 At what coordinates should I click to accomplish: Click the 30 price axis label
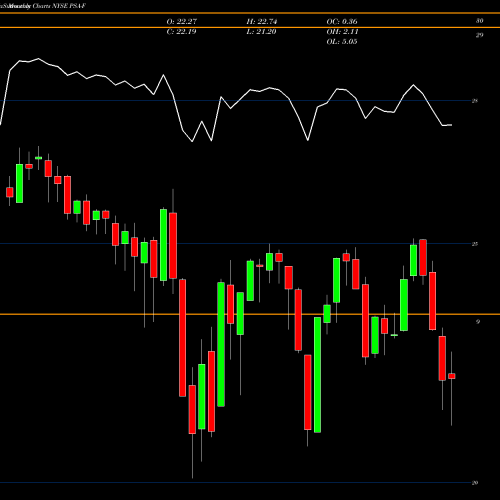(x=479, y=21)
